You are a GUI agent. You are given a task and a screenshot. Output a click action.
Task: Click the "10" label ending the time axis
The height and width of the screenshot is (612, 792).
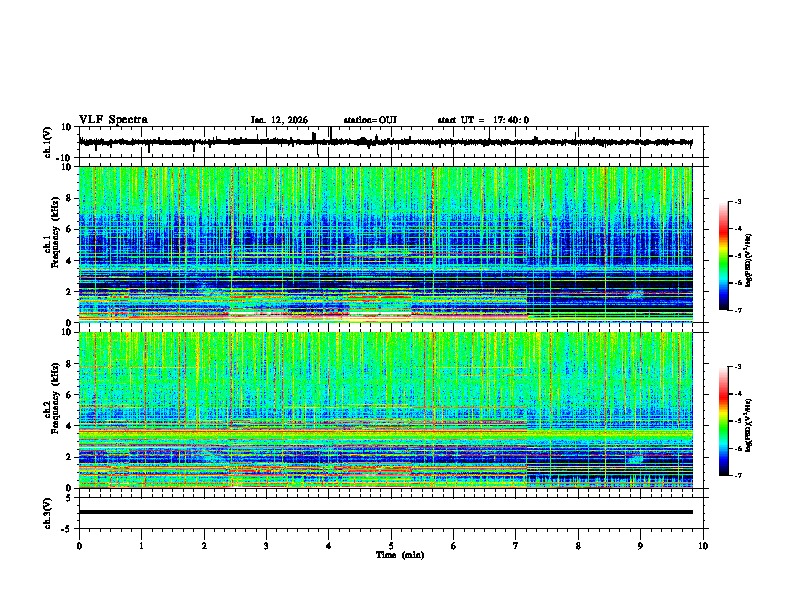[703, 546]
